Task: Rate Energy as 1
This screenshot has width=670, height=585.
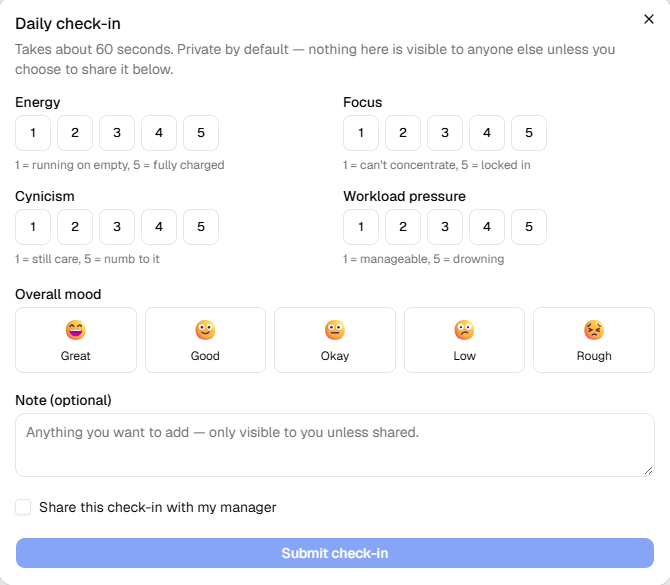Action: click(x=33, y=133)
